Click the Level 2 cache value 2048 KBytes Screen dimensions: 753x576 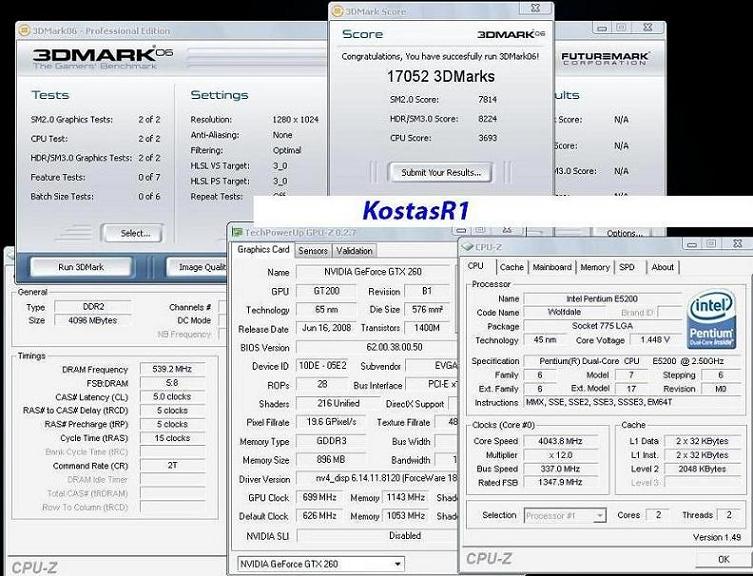702,469
